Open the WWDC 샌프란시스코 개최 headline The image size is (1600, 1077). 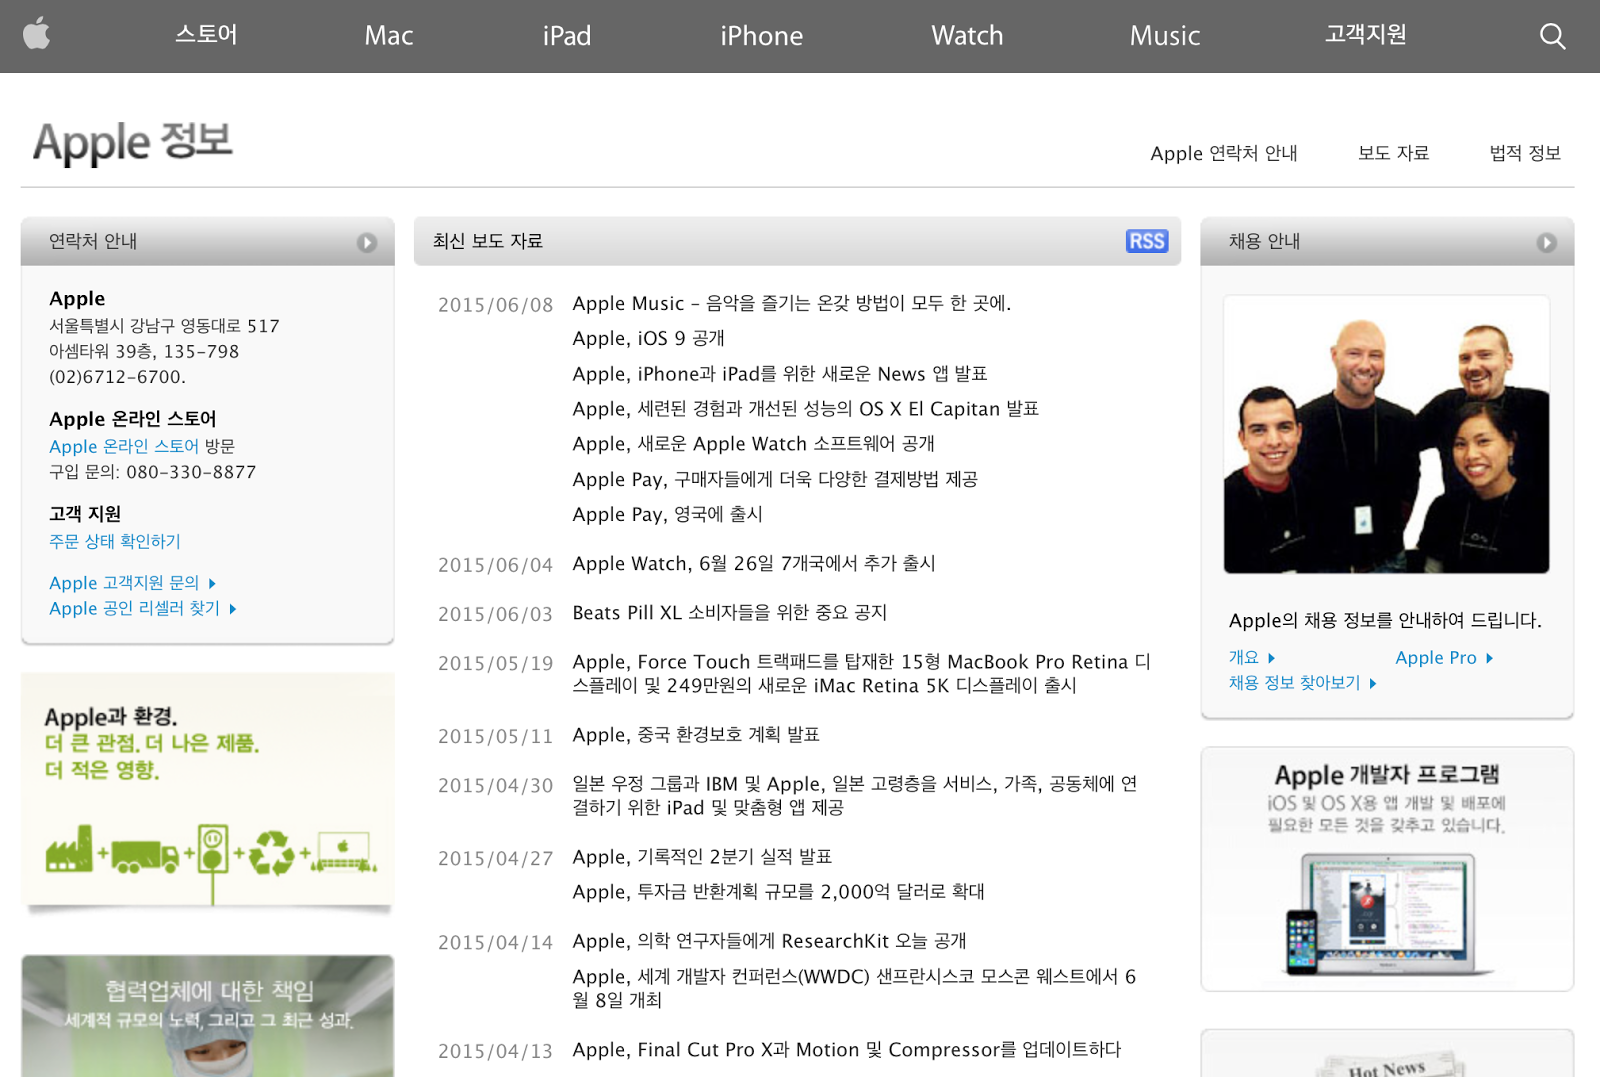tap(854, 988)
